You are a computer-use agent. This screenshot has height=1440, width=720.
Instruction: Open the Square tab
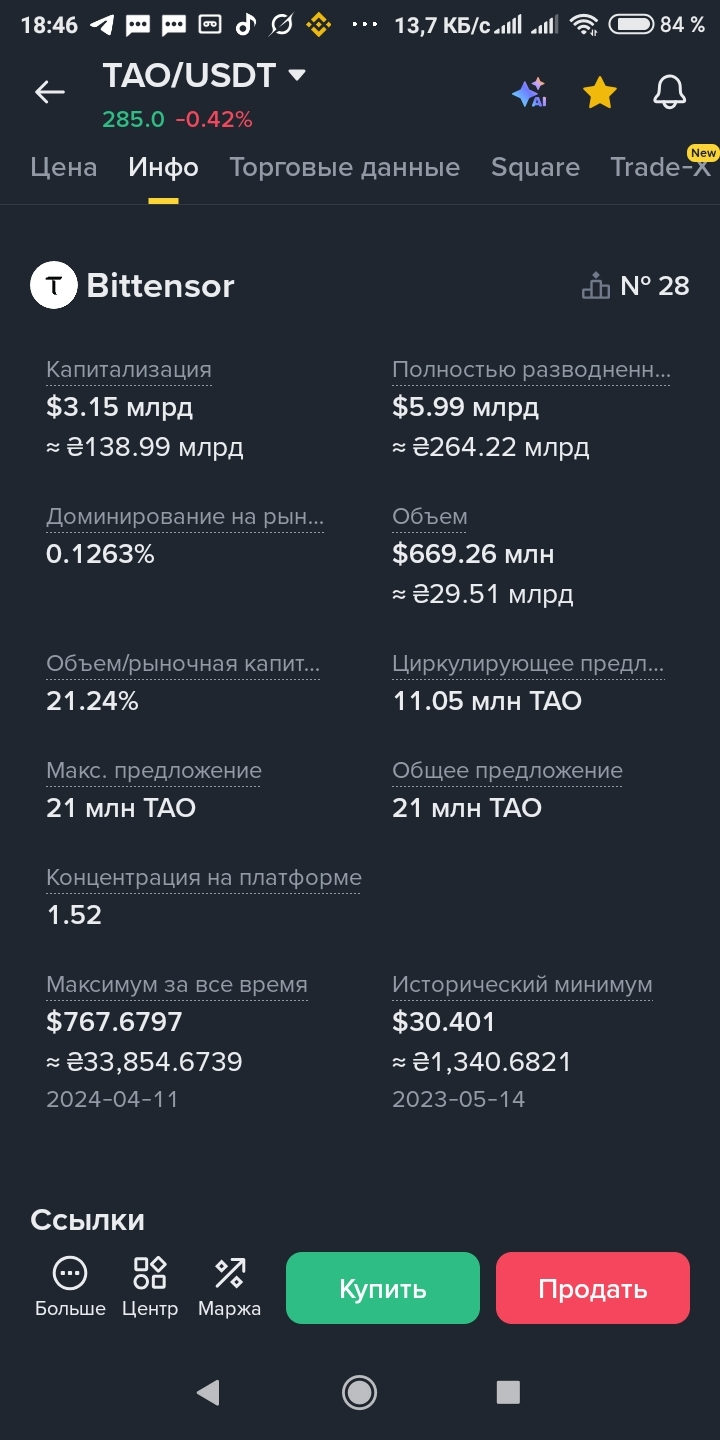click(x=535, y=167)
